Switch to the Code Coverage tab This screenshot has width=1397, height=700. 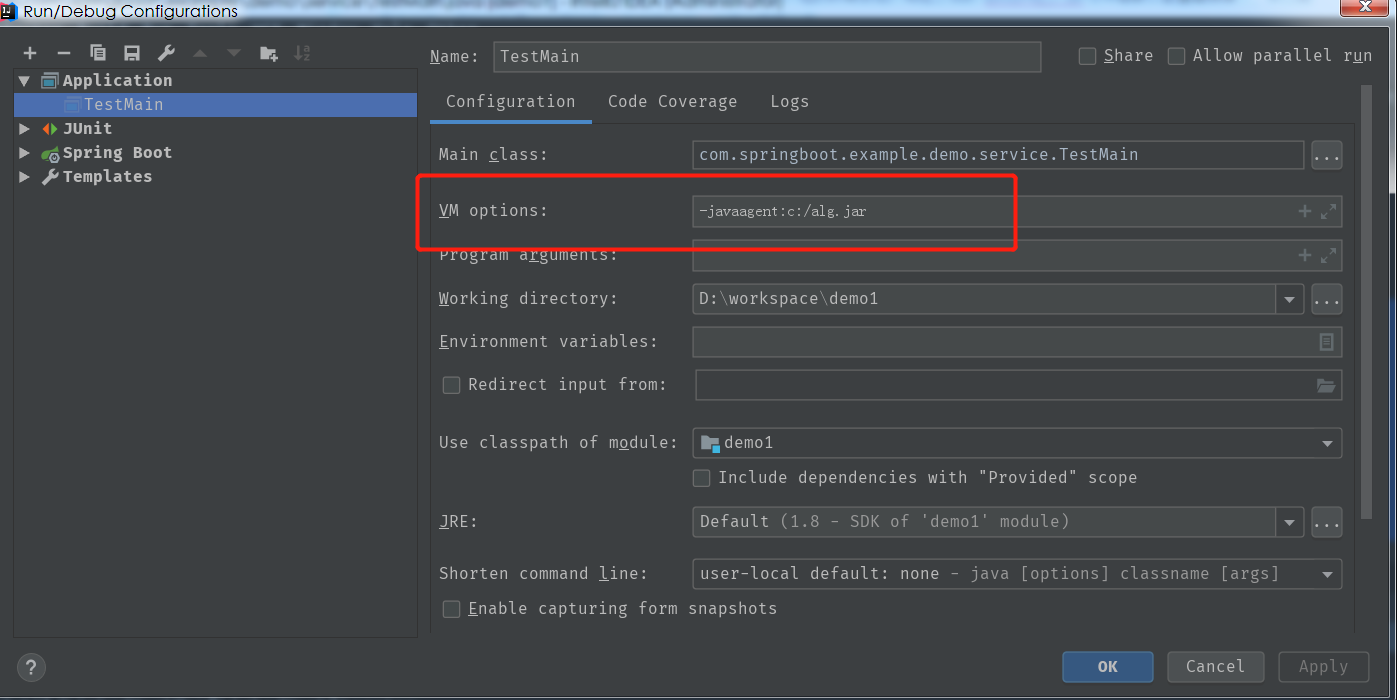pyautogui.click(x=672, y=101)
